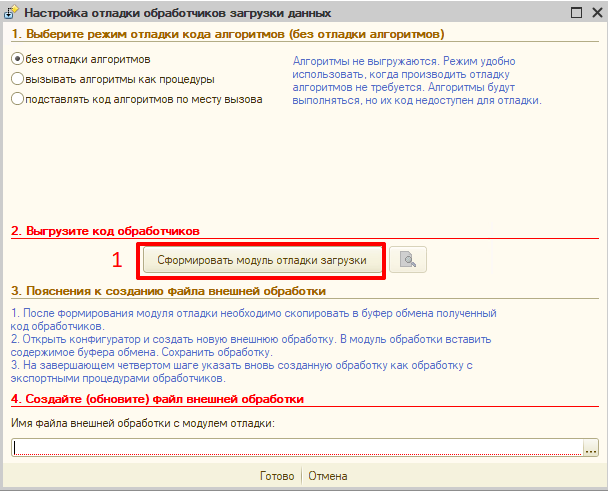Click heading '4. Создайте (обновите) файл внешней обработки'
Viewport: 608px width, 491px height.
click(157, 399)
